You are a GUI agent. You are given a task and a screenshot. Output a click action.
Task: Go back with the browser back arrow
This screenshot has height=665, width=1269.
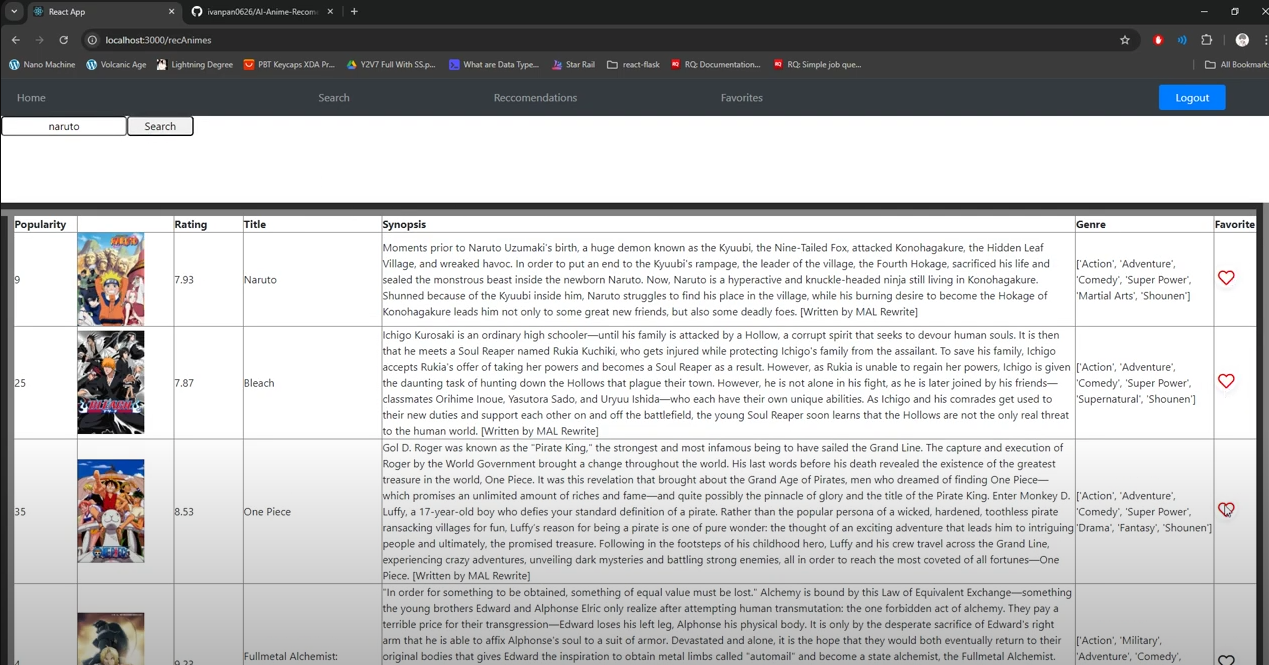pyautogui.click(x=15, y=40)
